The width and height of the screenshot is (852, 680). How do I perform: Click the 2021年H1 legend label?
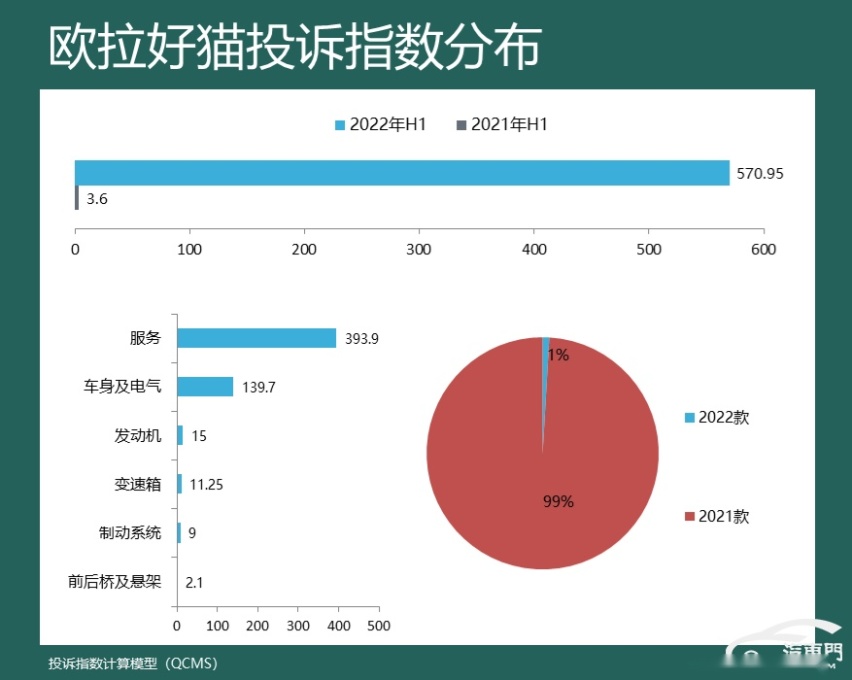[509, 124]
